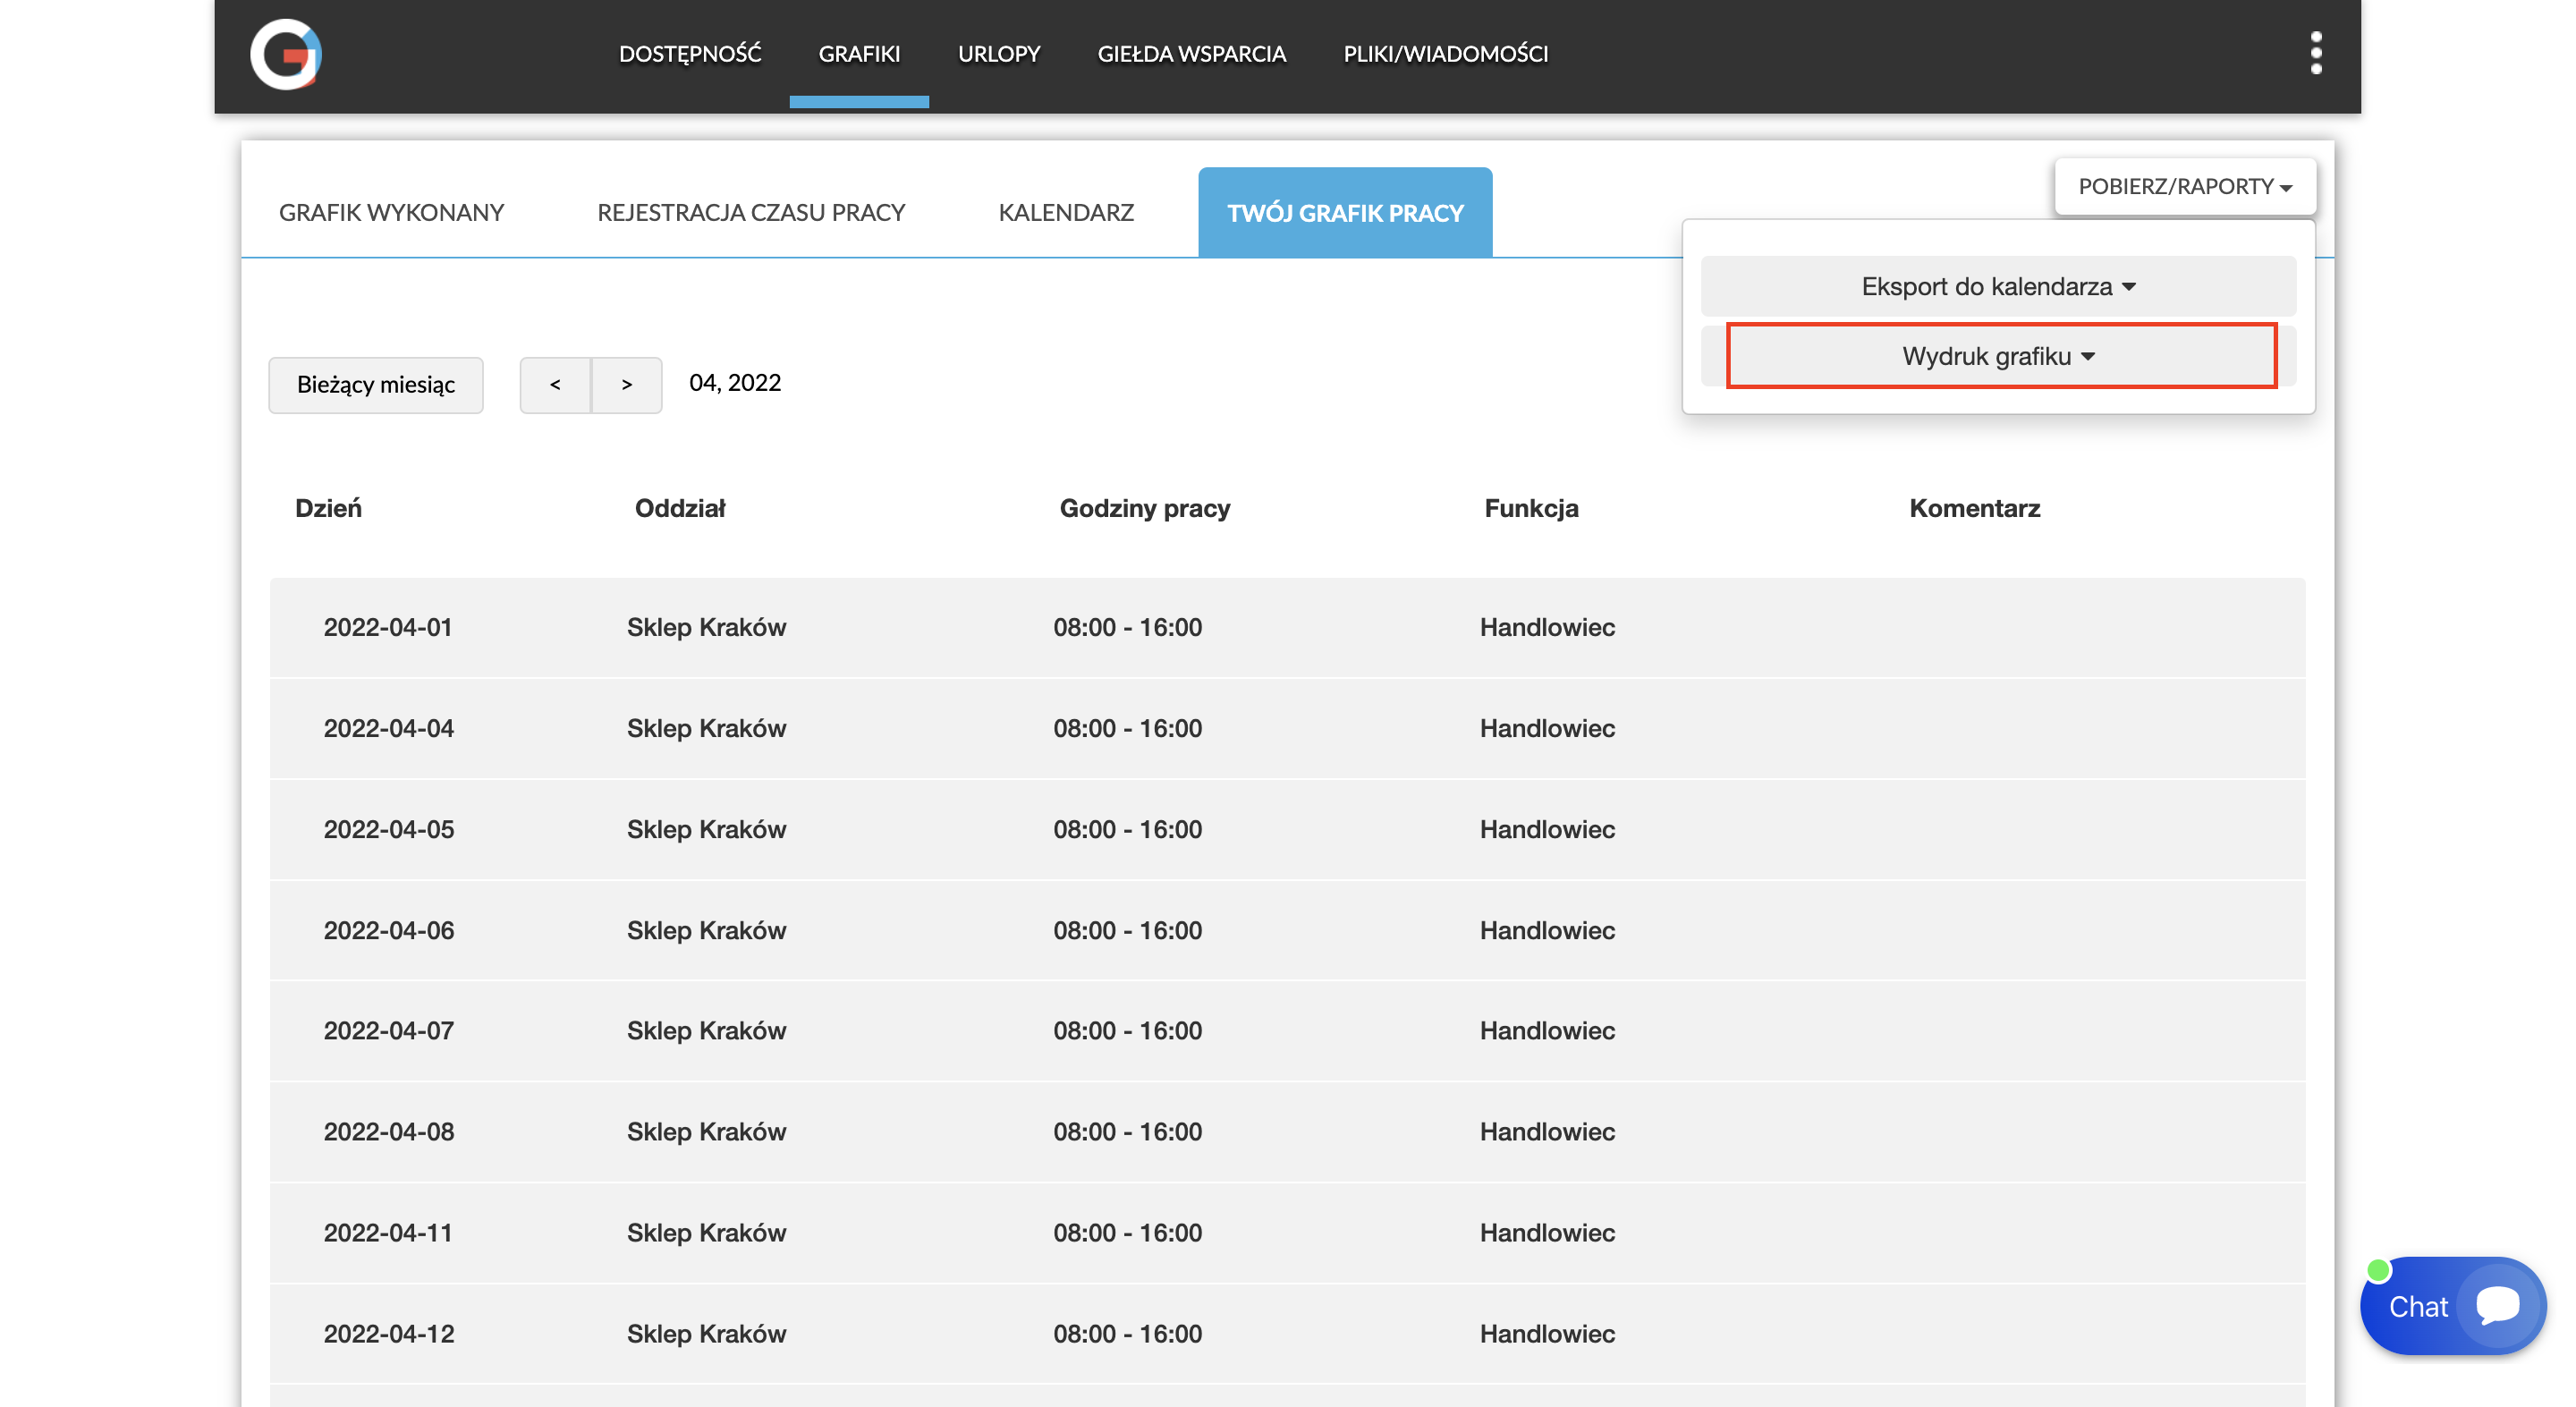Open PLIKI/WIADOMOŚCI section

pos(1445,54)
